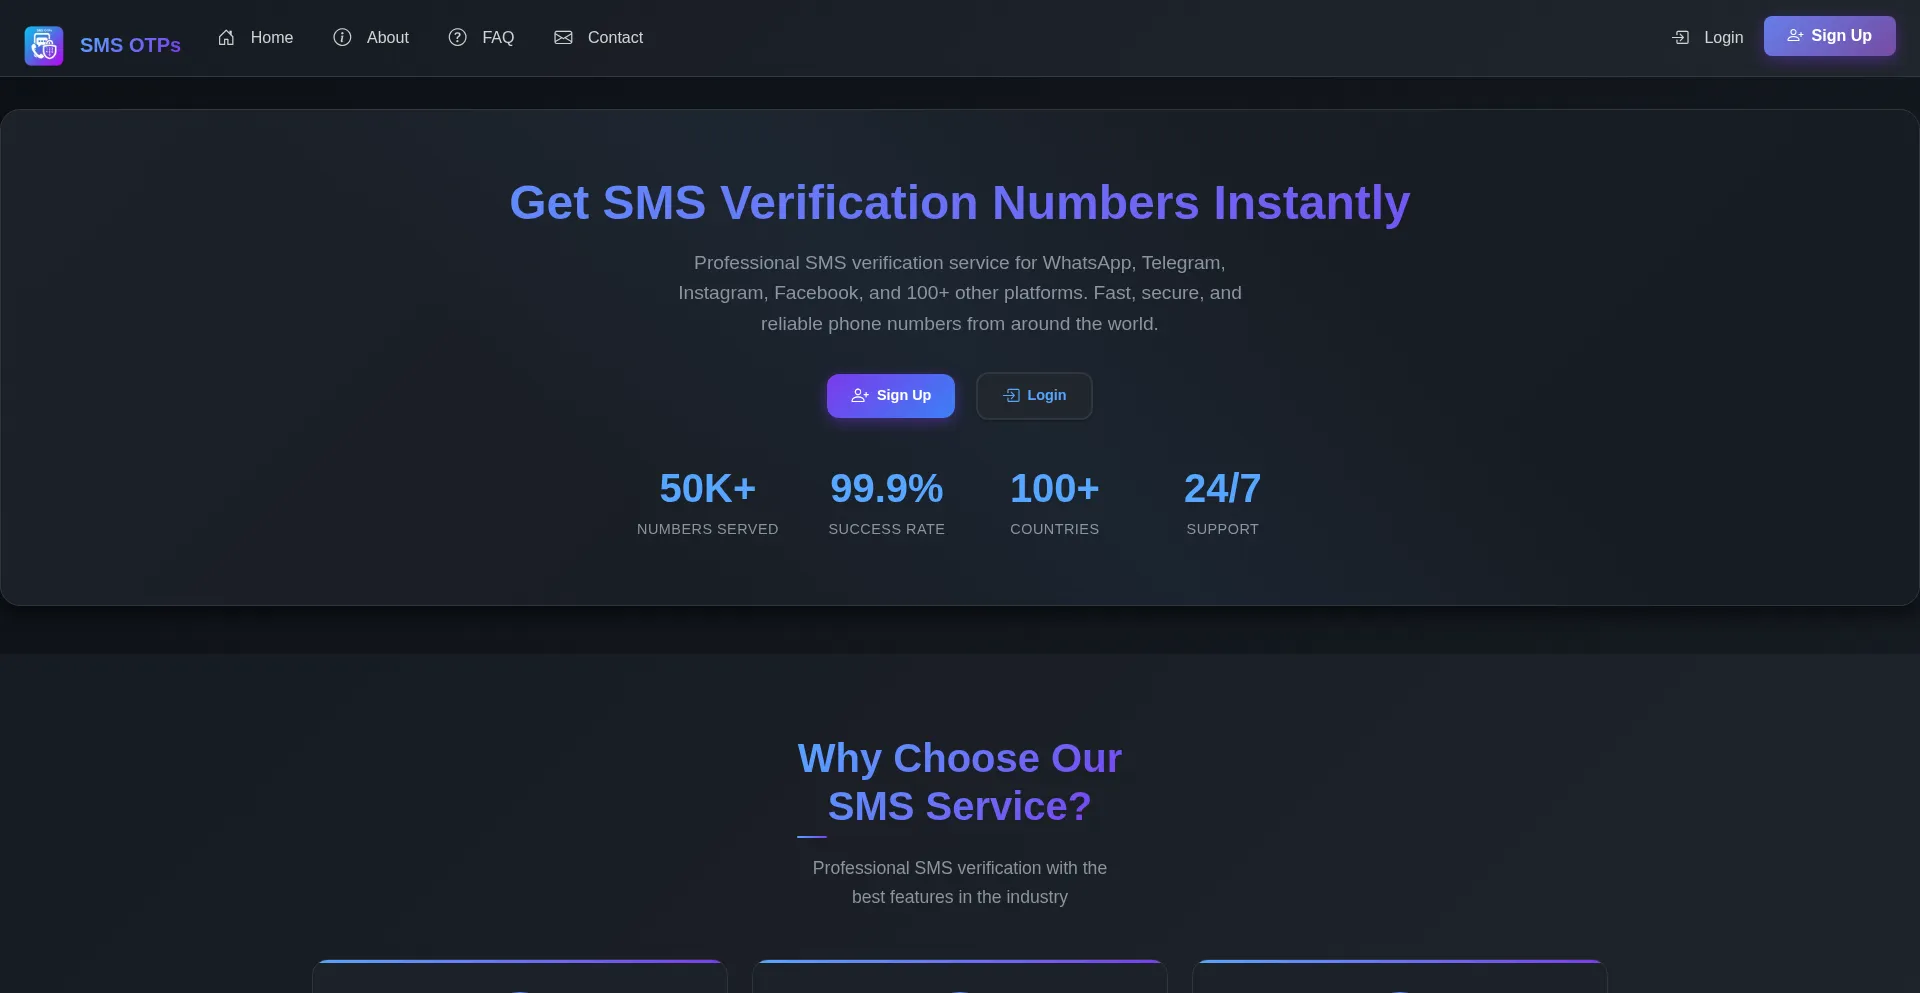Image resolution: width=1920 pixels, height=993 pixels.
Task: Go to the About page
Action: [x=387, y=38]
